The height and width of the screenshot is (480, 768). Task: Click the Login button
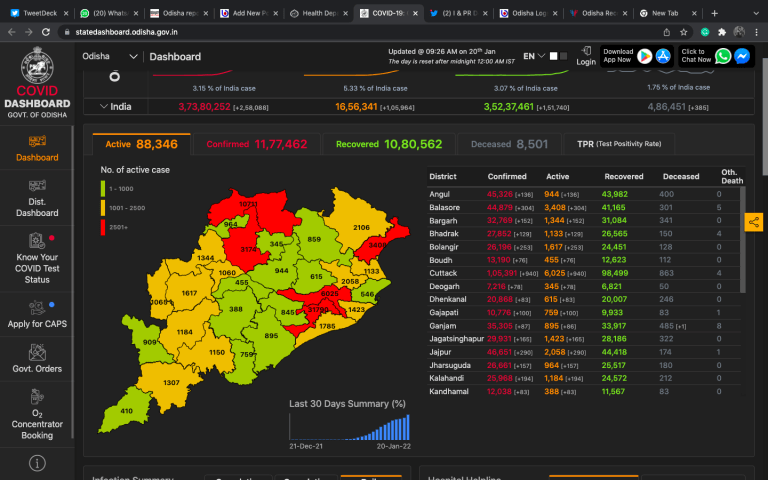coord(586,57)
